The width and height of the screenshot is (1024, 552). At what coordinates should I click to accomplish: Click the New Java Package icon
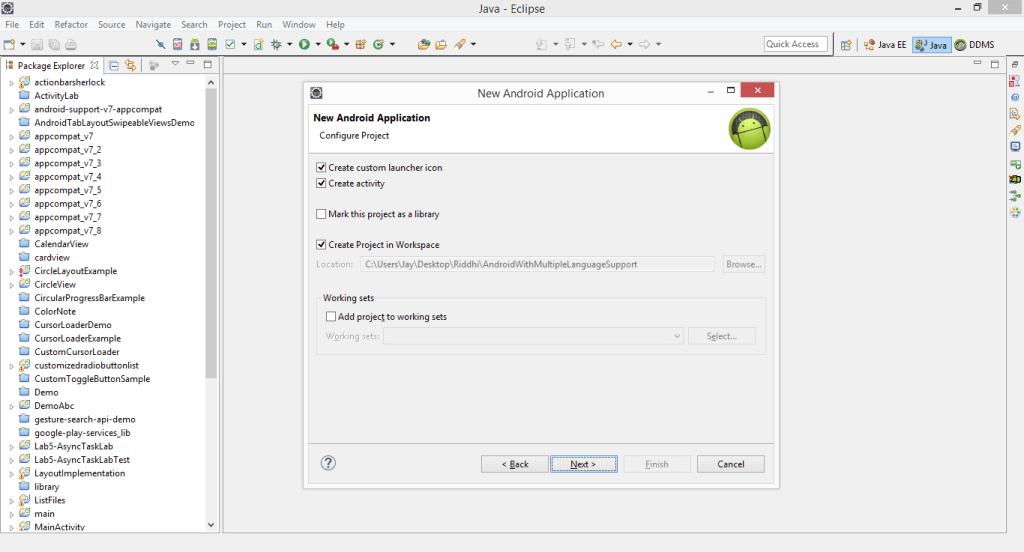[360, 44]
